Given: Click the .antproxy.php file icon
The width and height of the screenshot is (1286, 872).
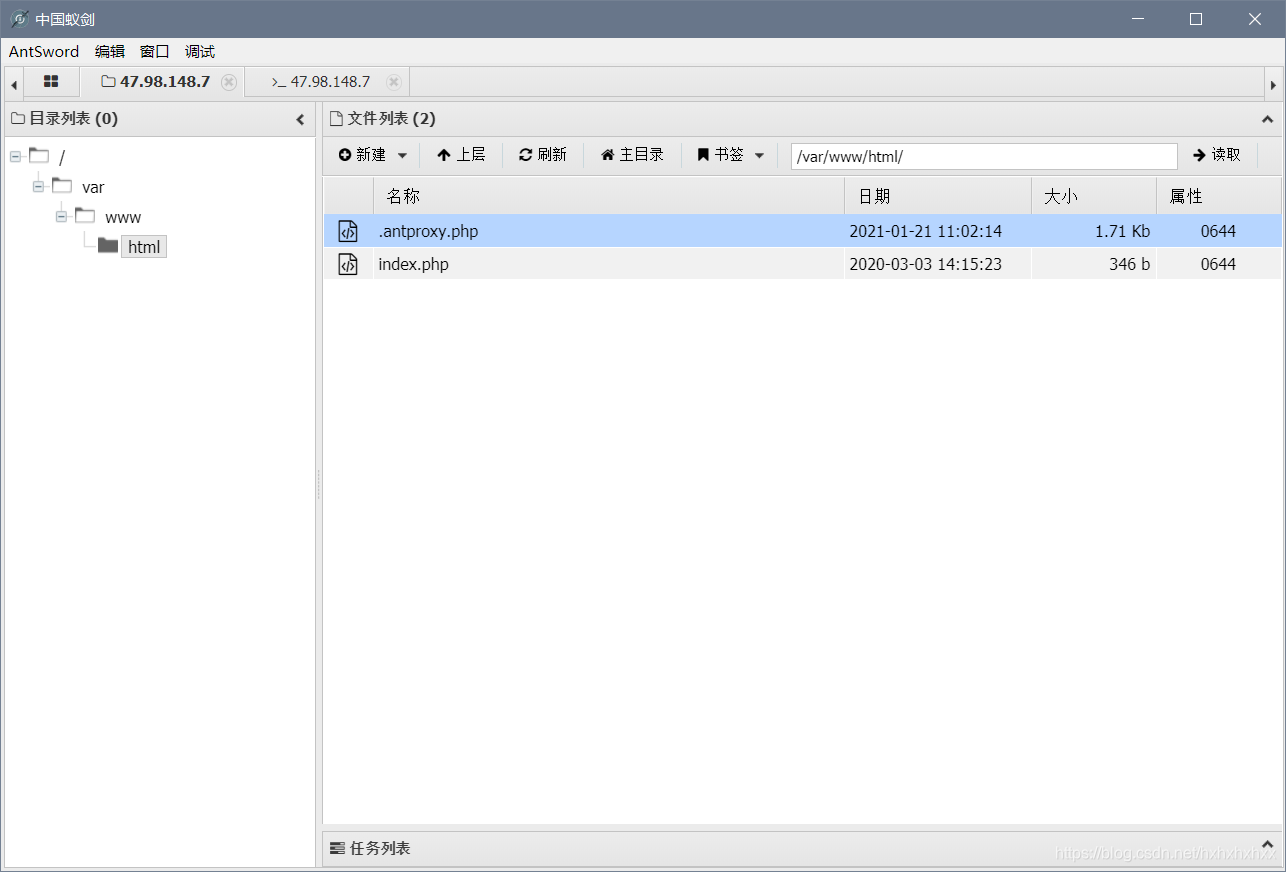Looking at the screenshot, I should 348,231.
